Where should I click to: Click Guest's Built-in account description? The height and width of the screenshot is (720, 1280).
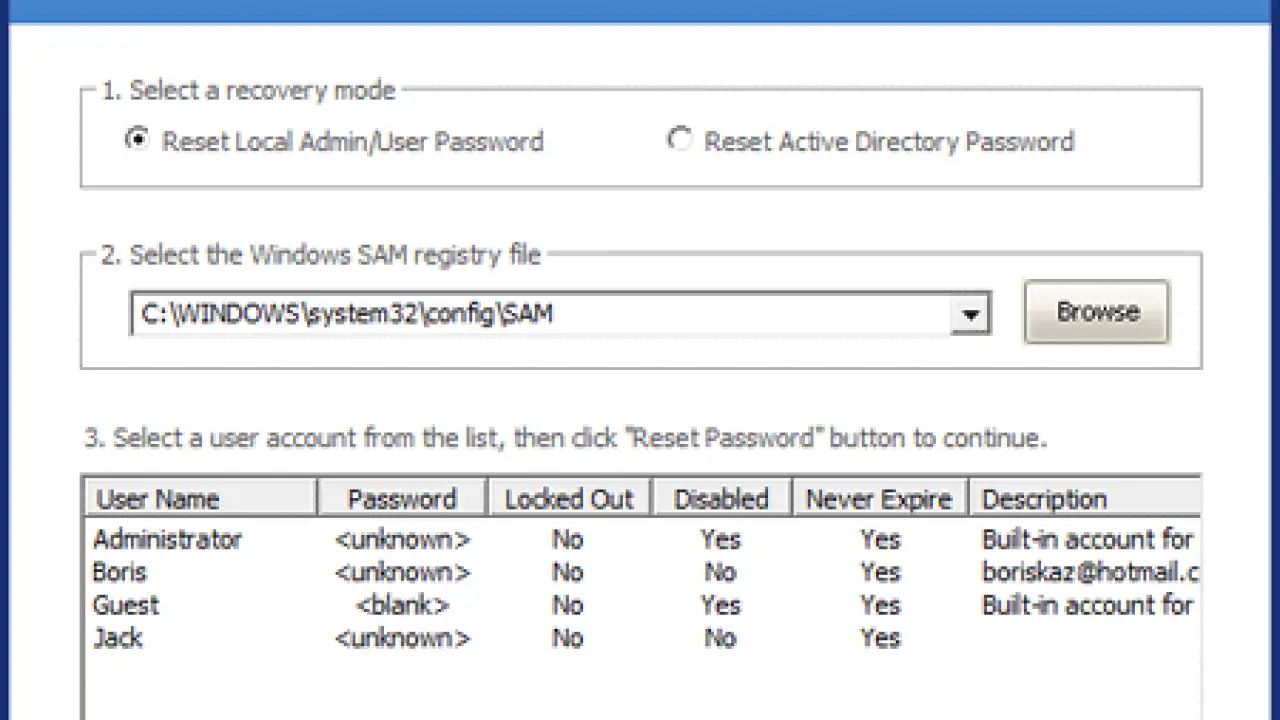click(1088, 606)
